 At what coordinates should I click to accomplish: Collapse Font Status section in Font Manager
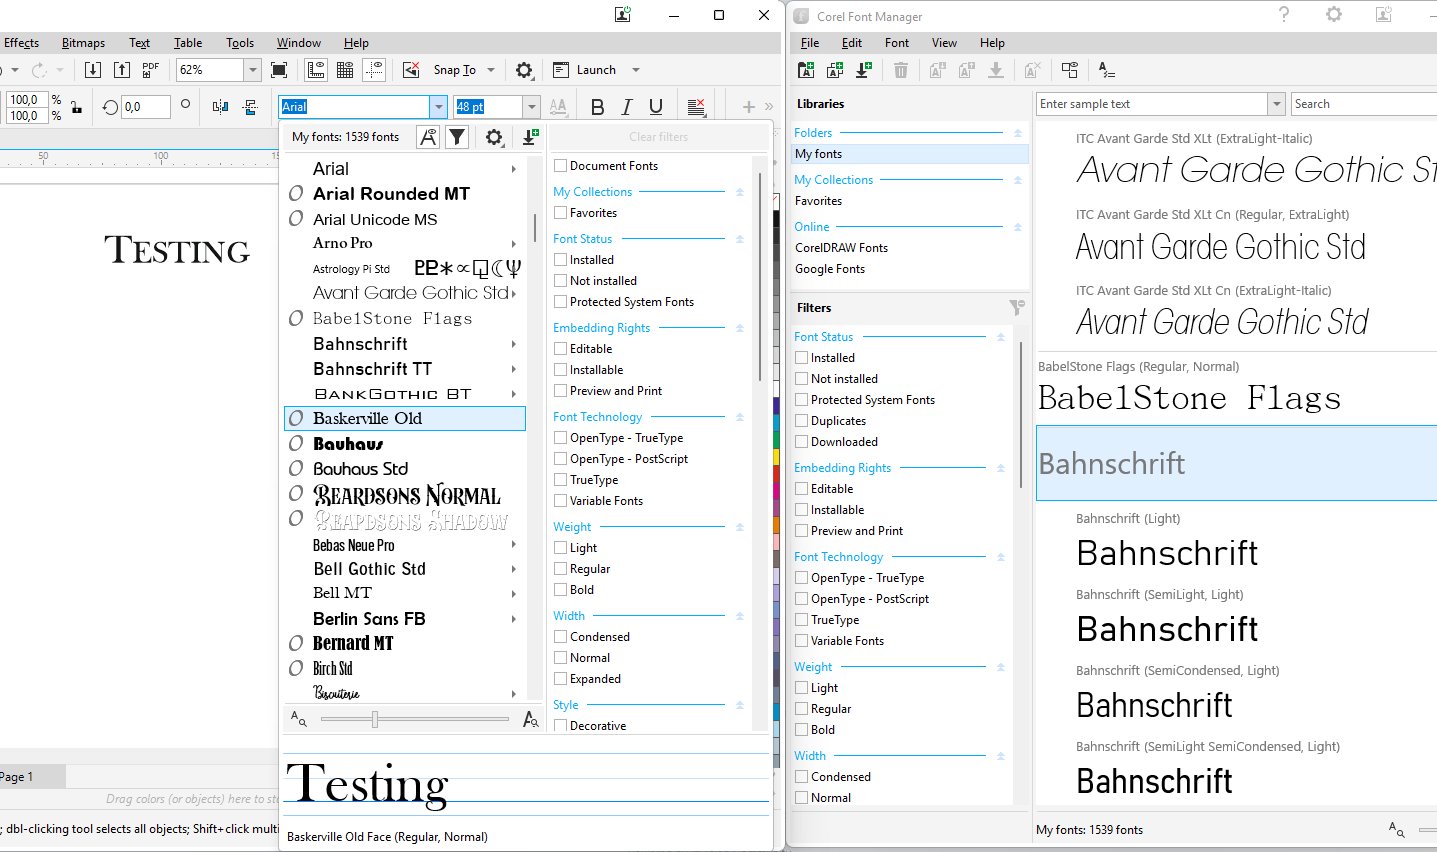tap(1000, 337)
